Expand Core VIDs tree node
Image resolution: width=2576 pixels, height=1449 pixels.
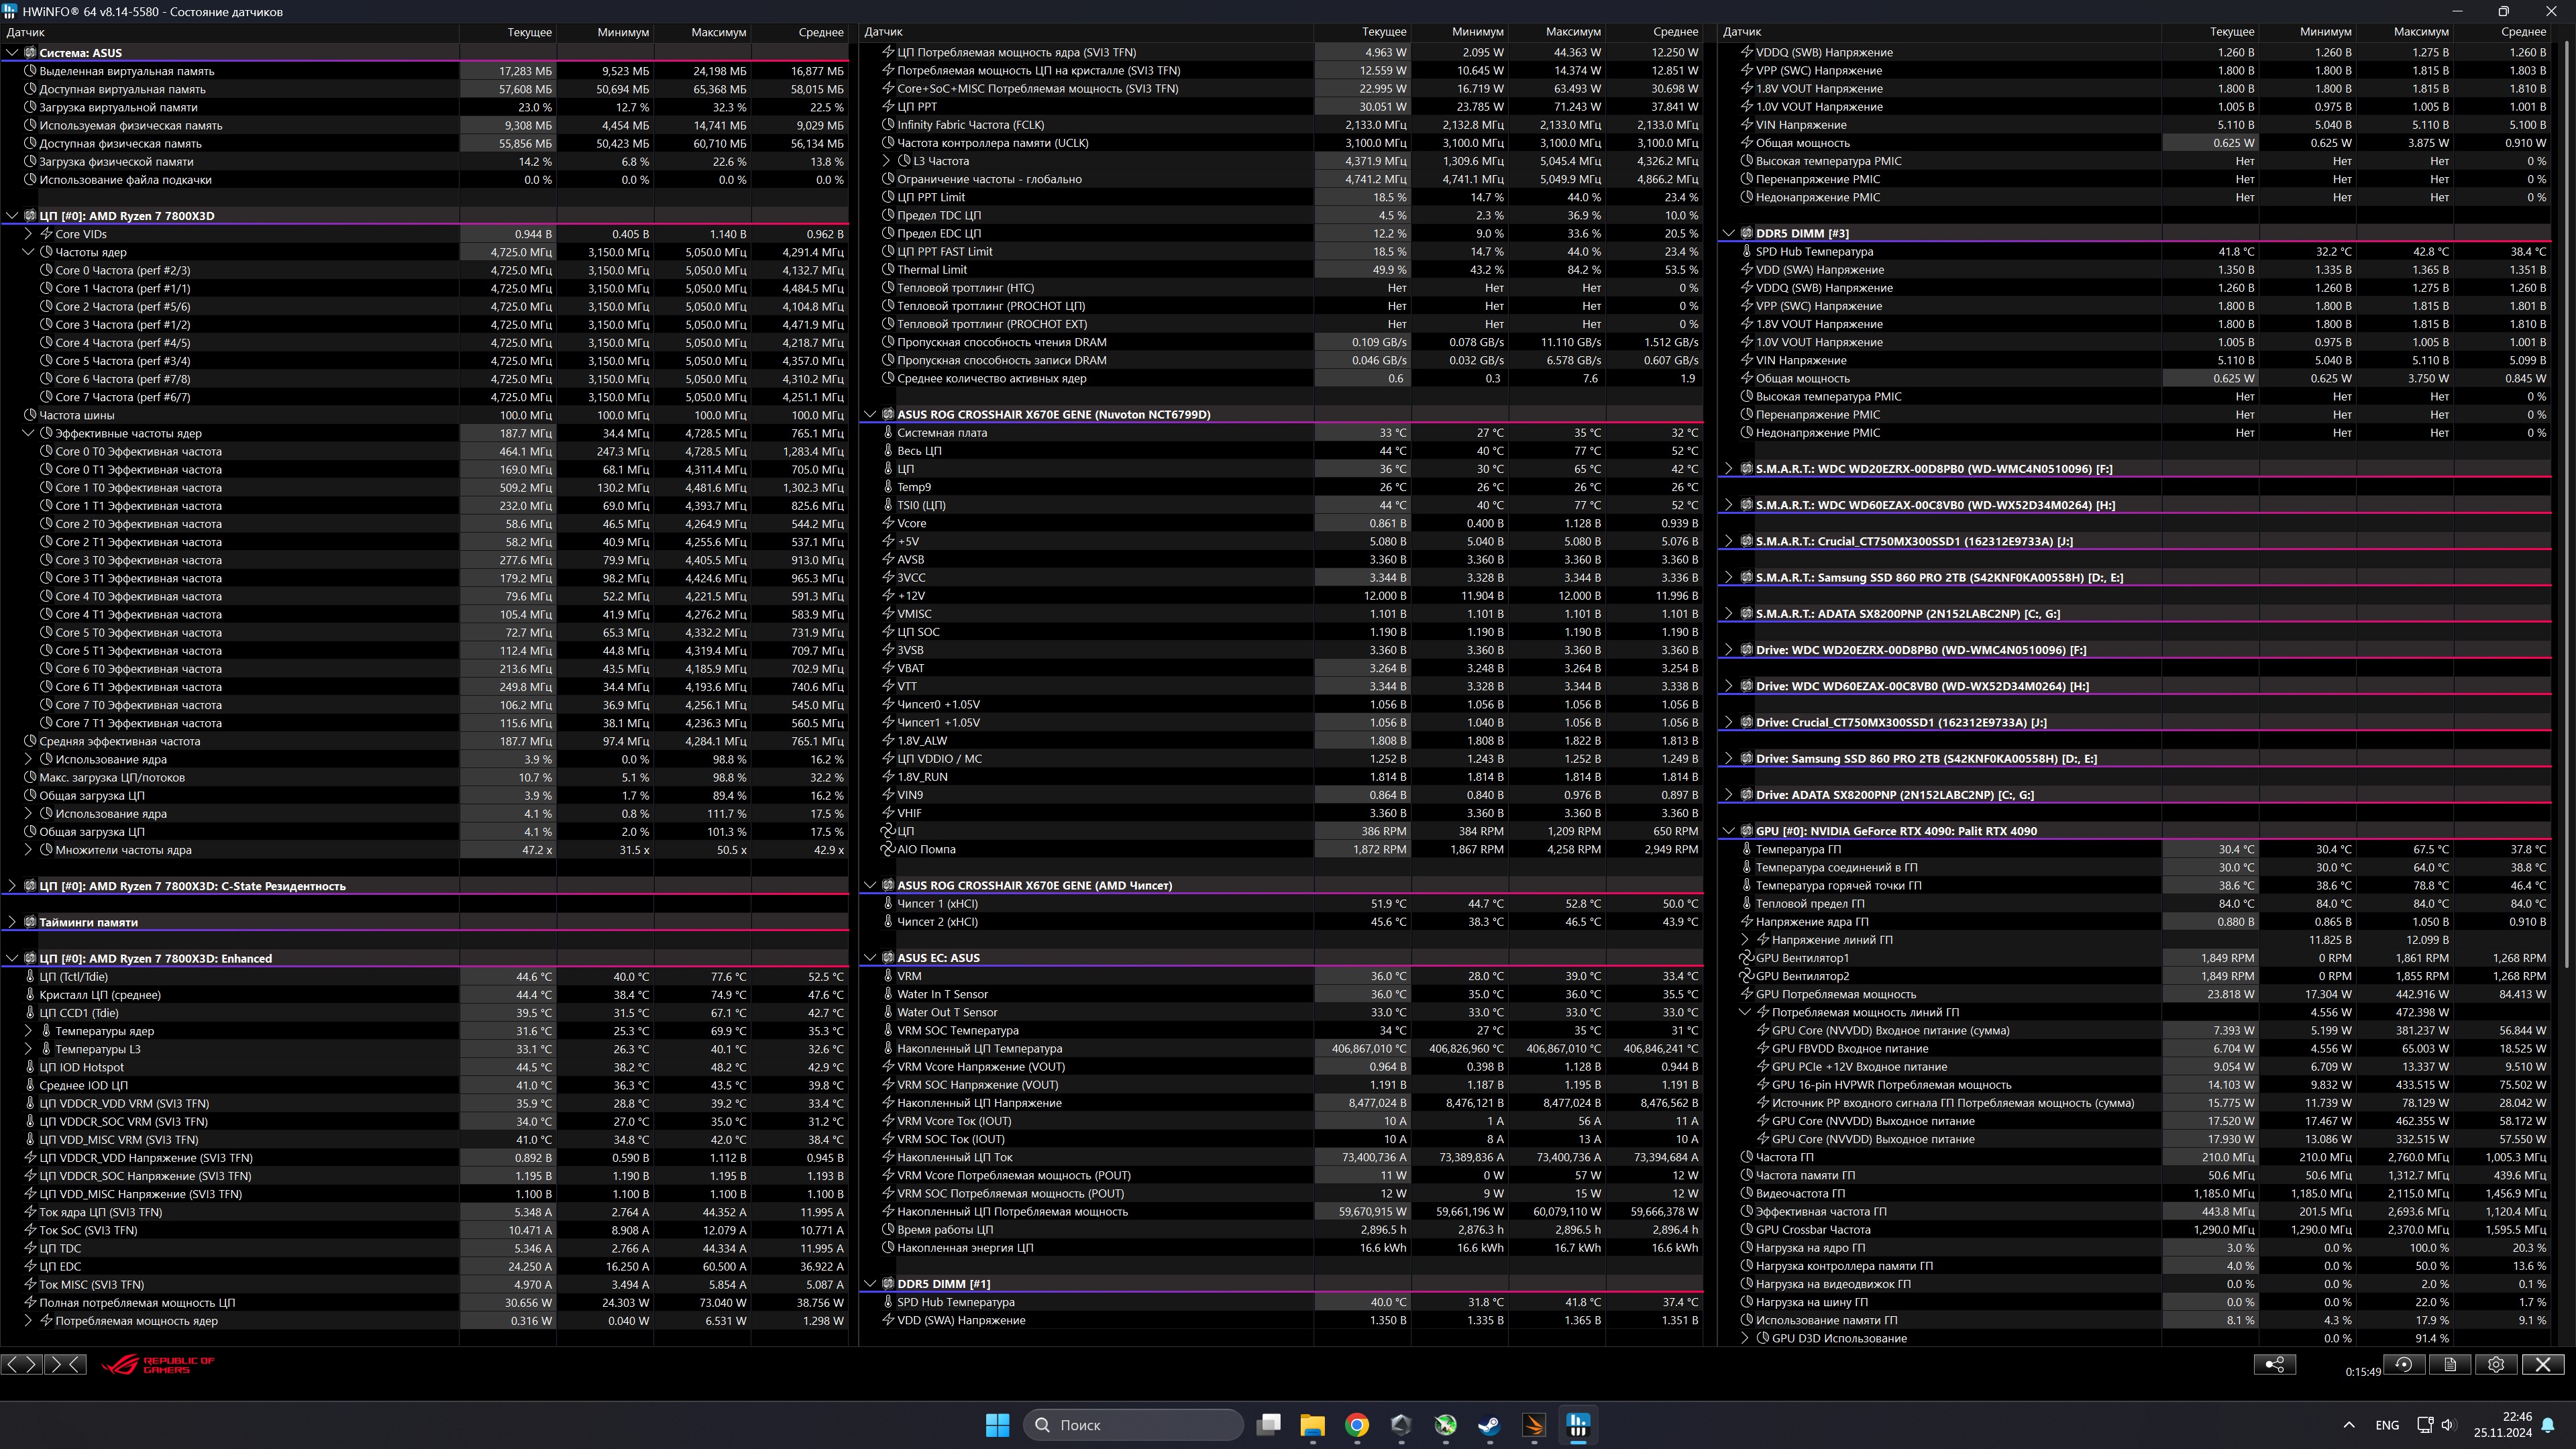[x=28, y=234]
